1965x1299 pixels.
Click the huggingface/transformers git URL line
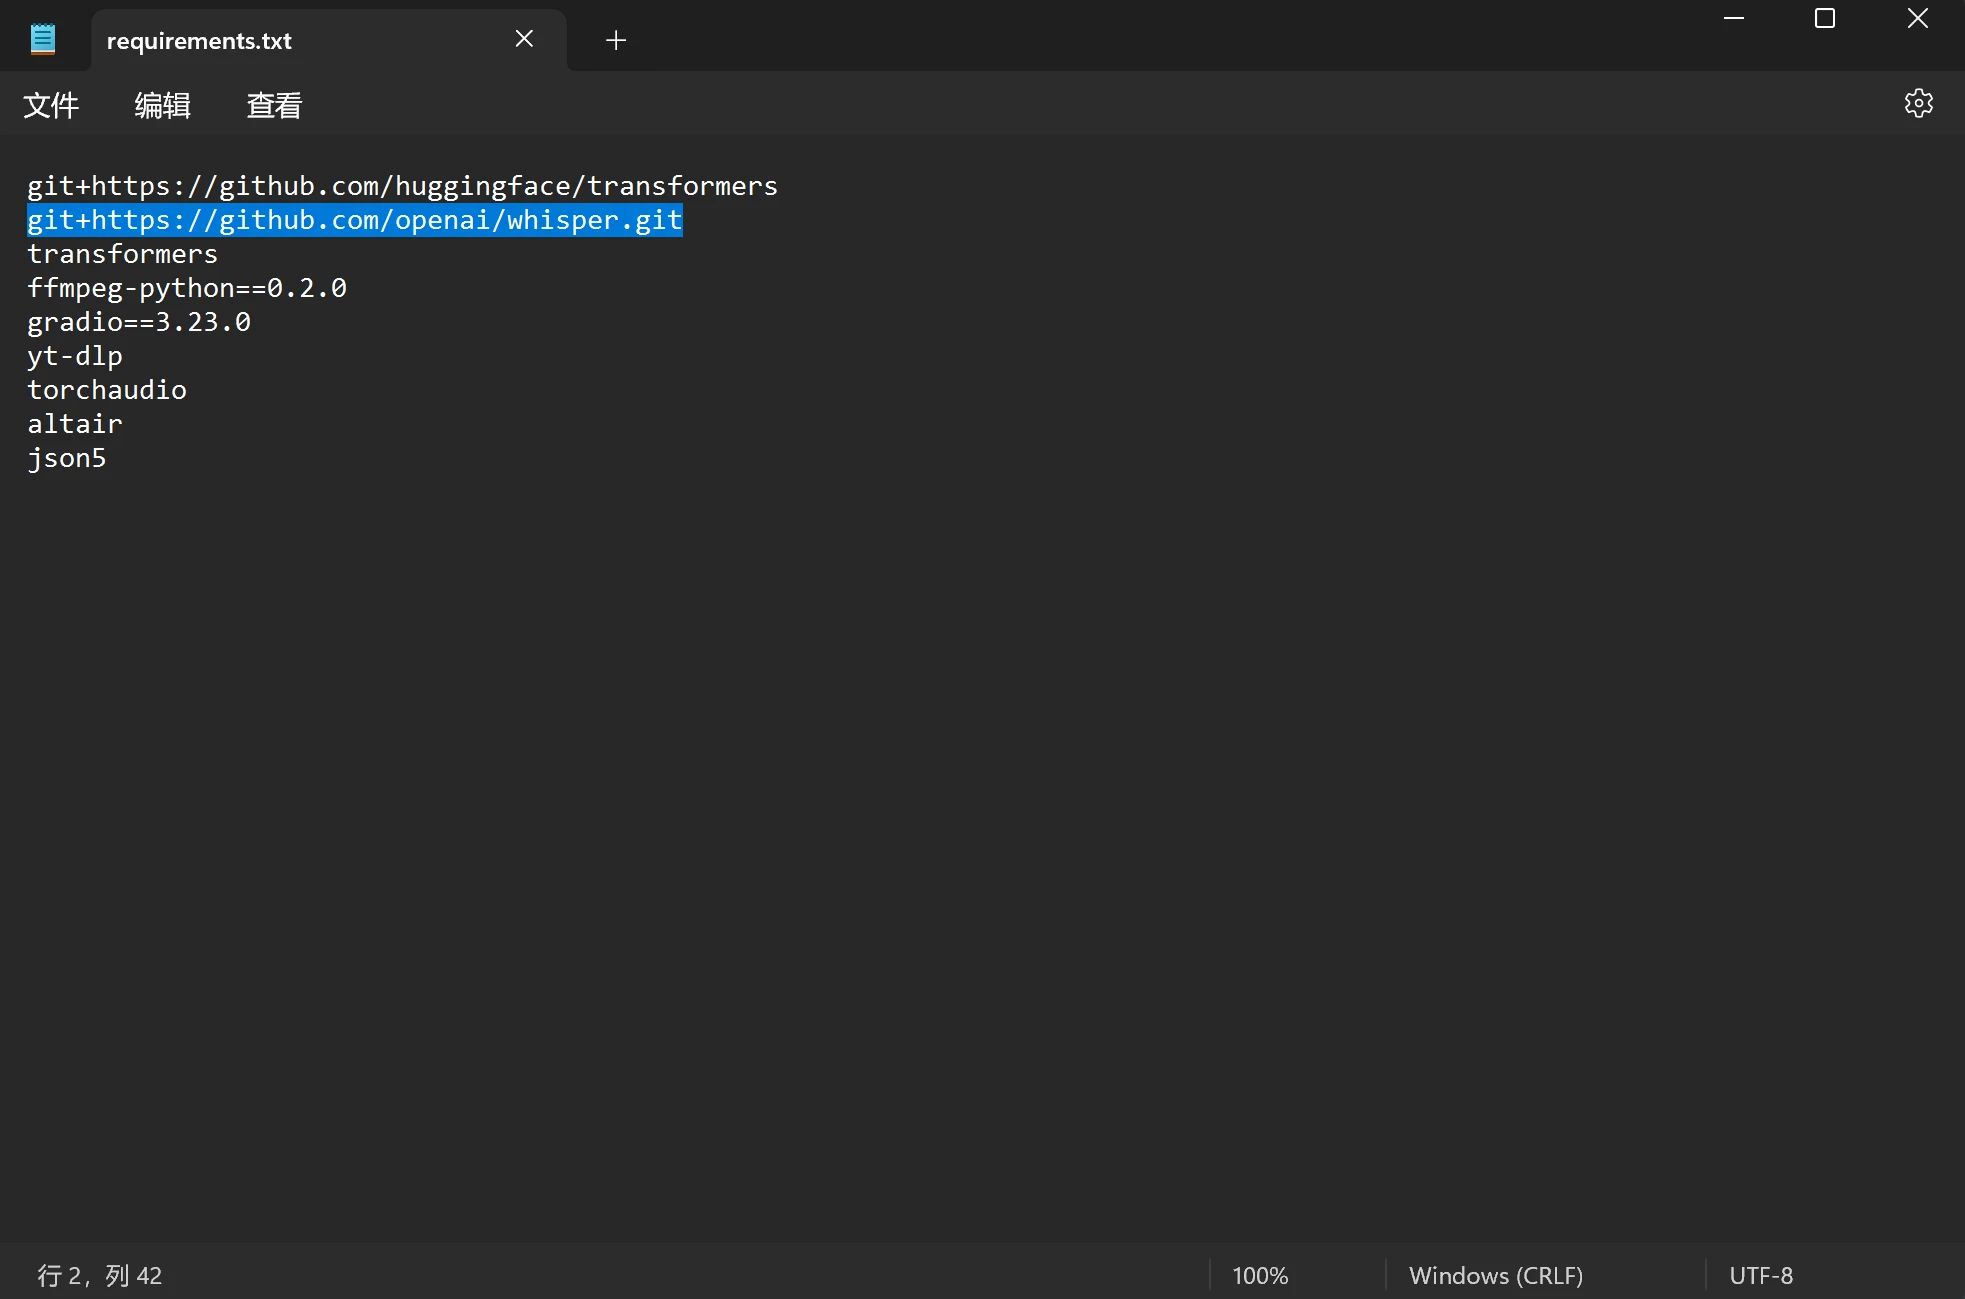[402, 186]
